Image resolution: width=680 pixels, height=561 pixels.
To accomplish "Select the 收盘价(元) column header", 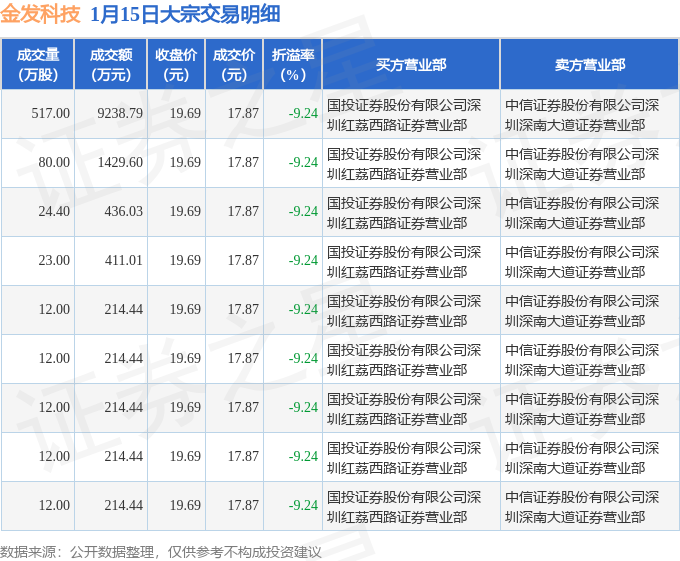I will point(176,65).
